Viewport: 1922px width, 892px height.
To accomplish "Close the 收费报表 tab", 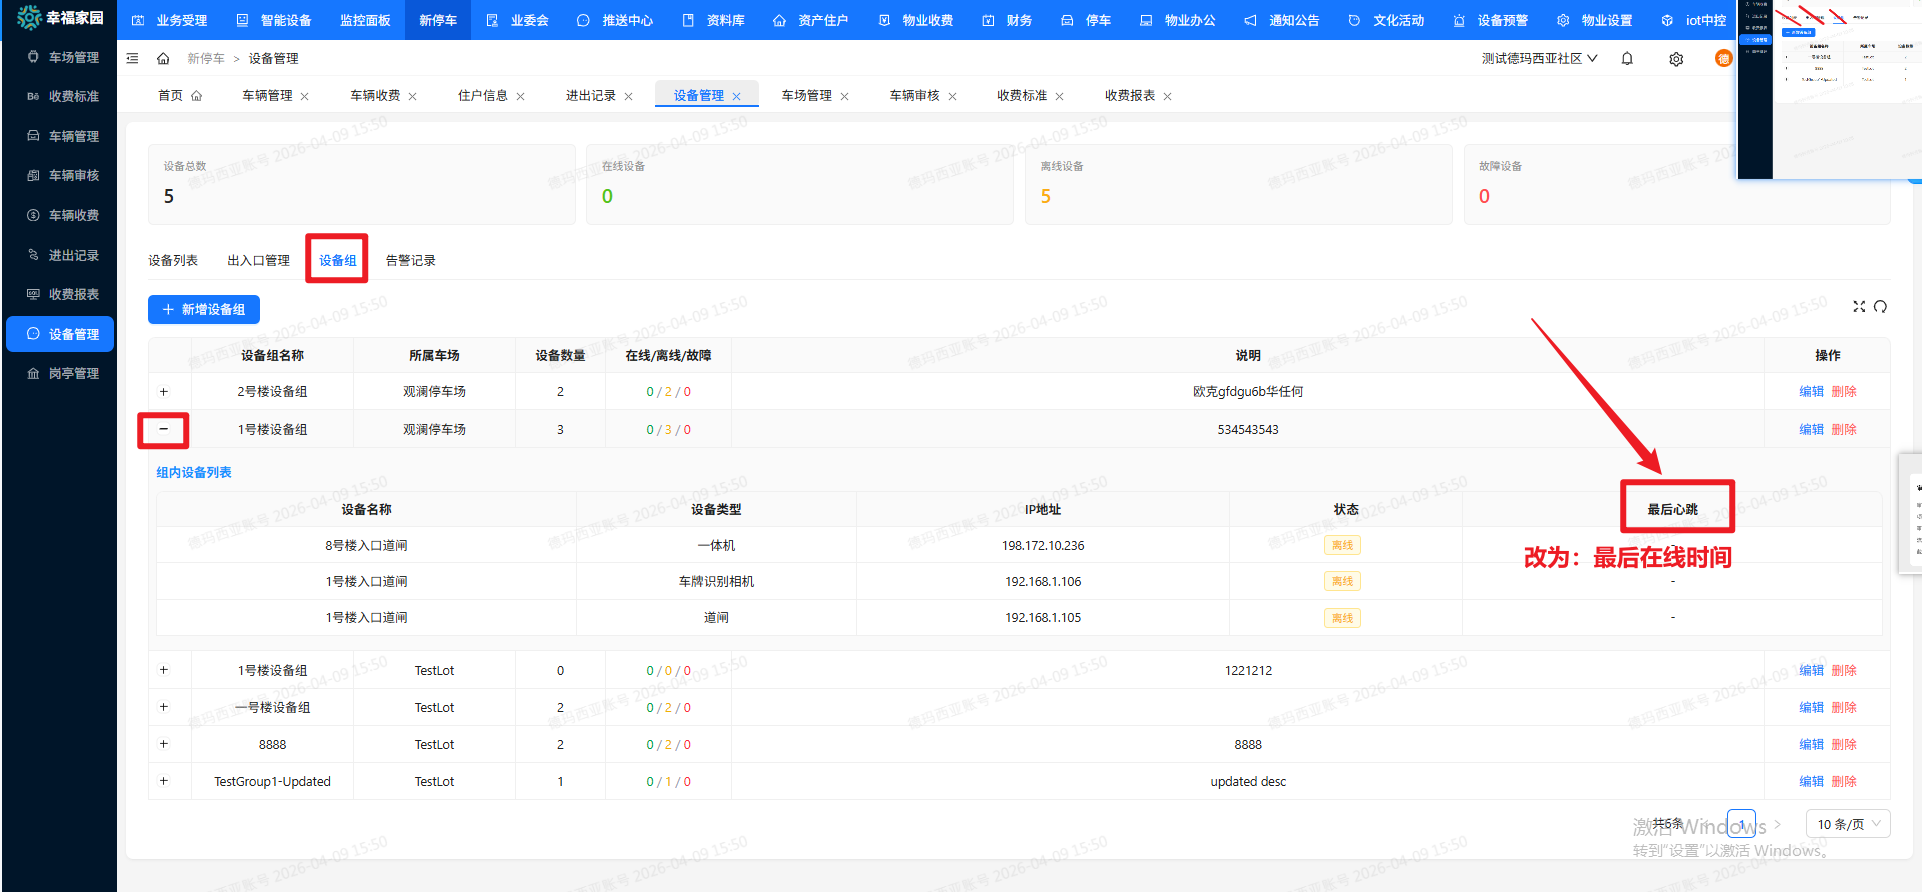I will click(1167, 97).
